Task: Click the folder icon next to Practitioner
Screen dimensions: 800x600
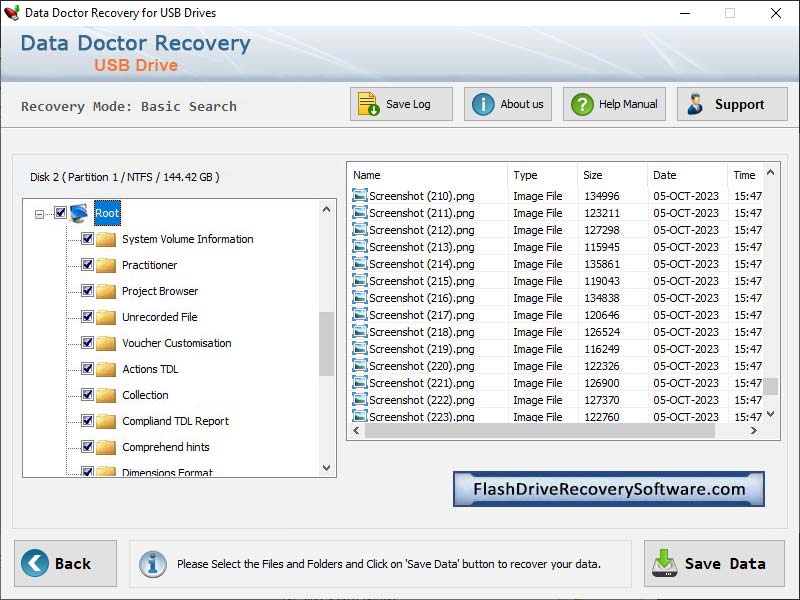Action: [106, 265]
